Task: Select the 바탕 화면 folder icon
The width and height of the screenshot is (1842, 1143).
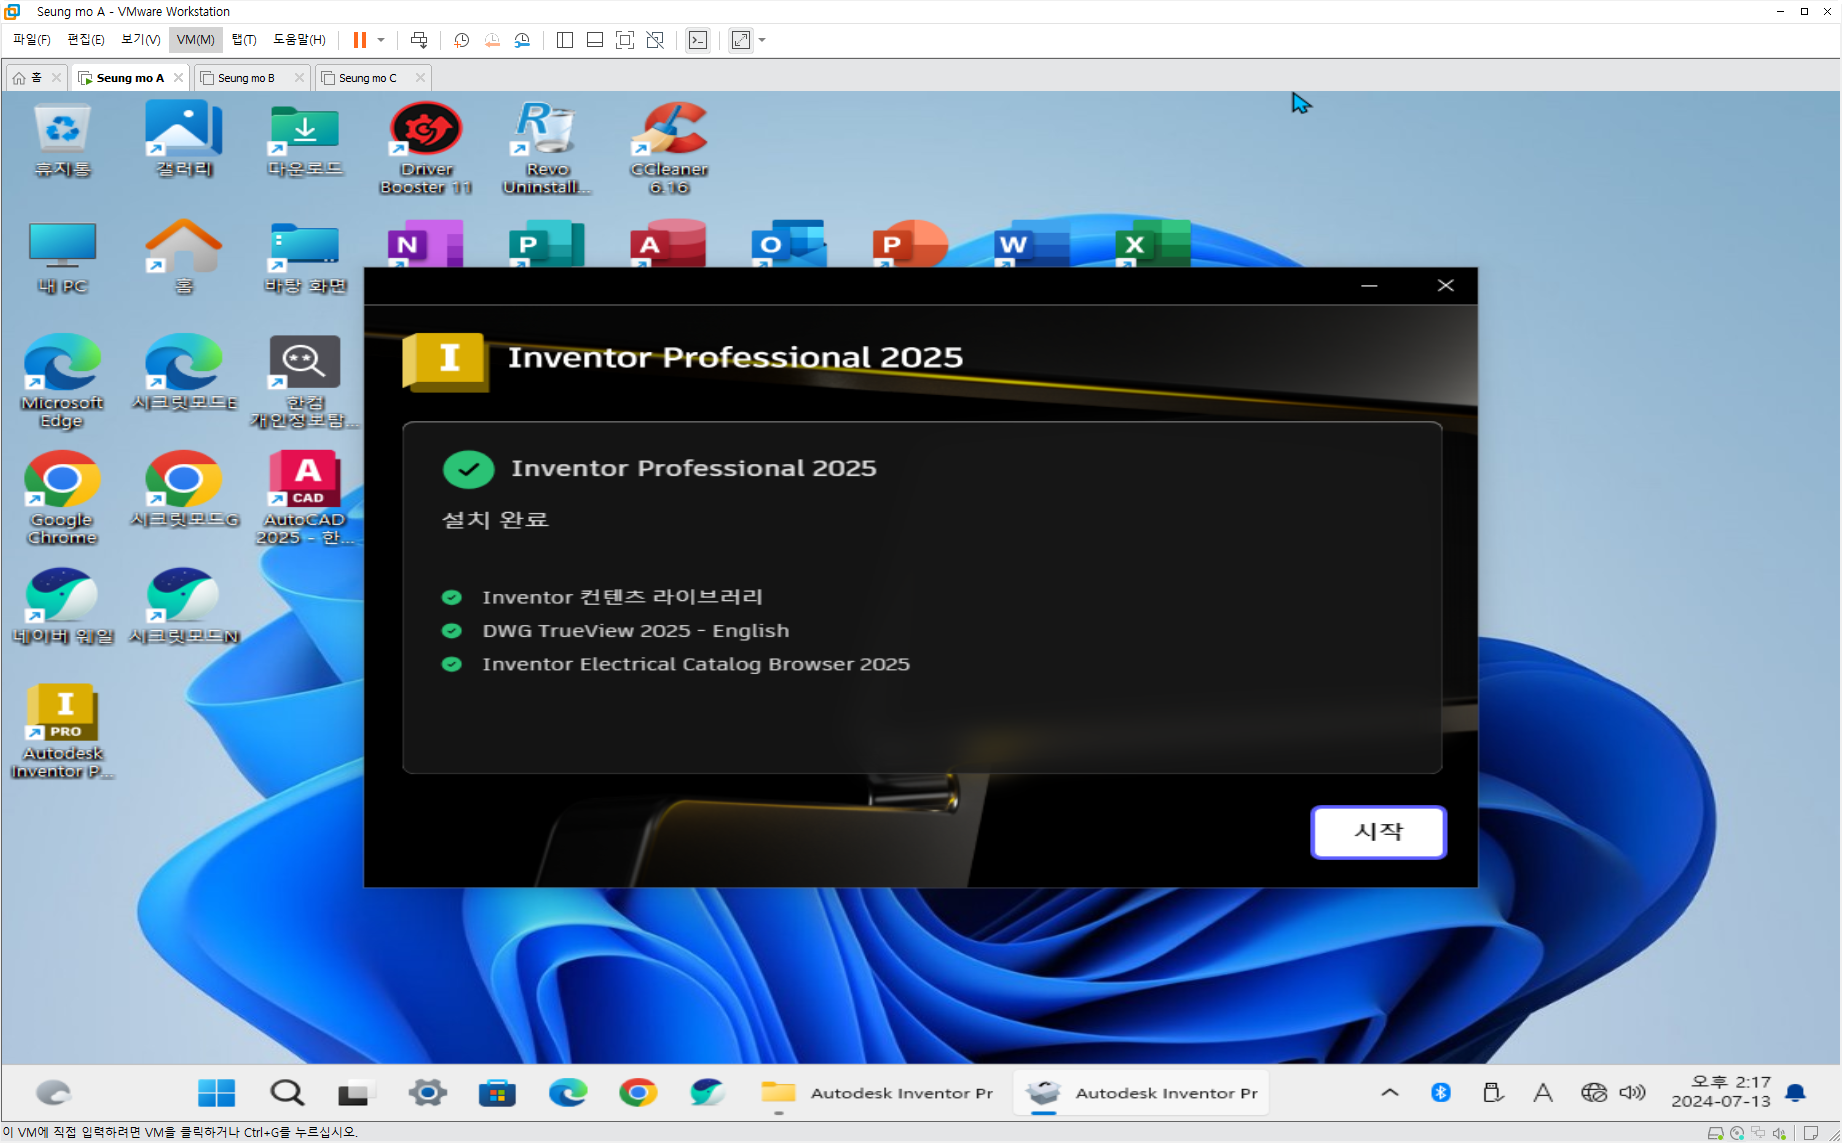Action: coord(305,258)
